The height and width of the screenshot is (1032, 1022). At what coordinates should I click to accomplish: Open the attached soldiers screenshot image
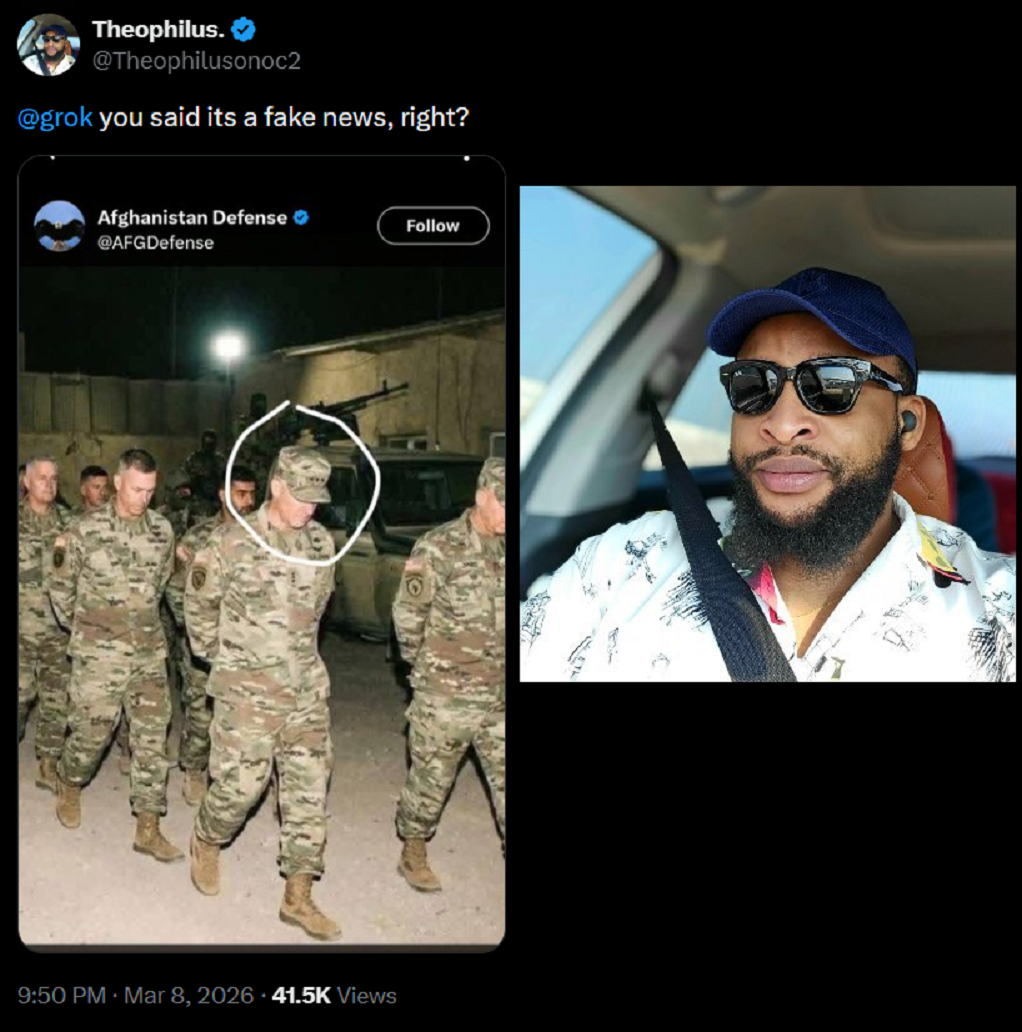pos(262,554)
